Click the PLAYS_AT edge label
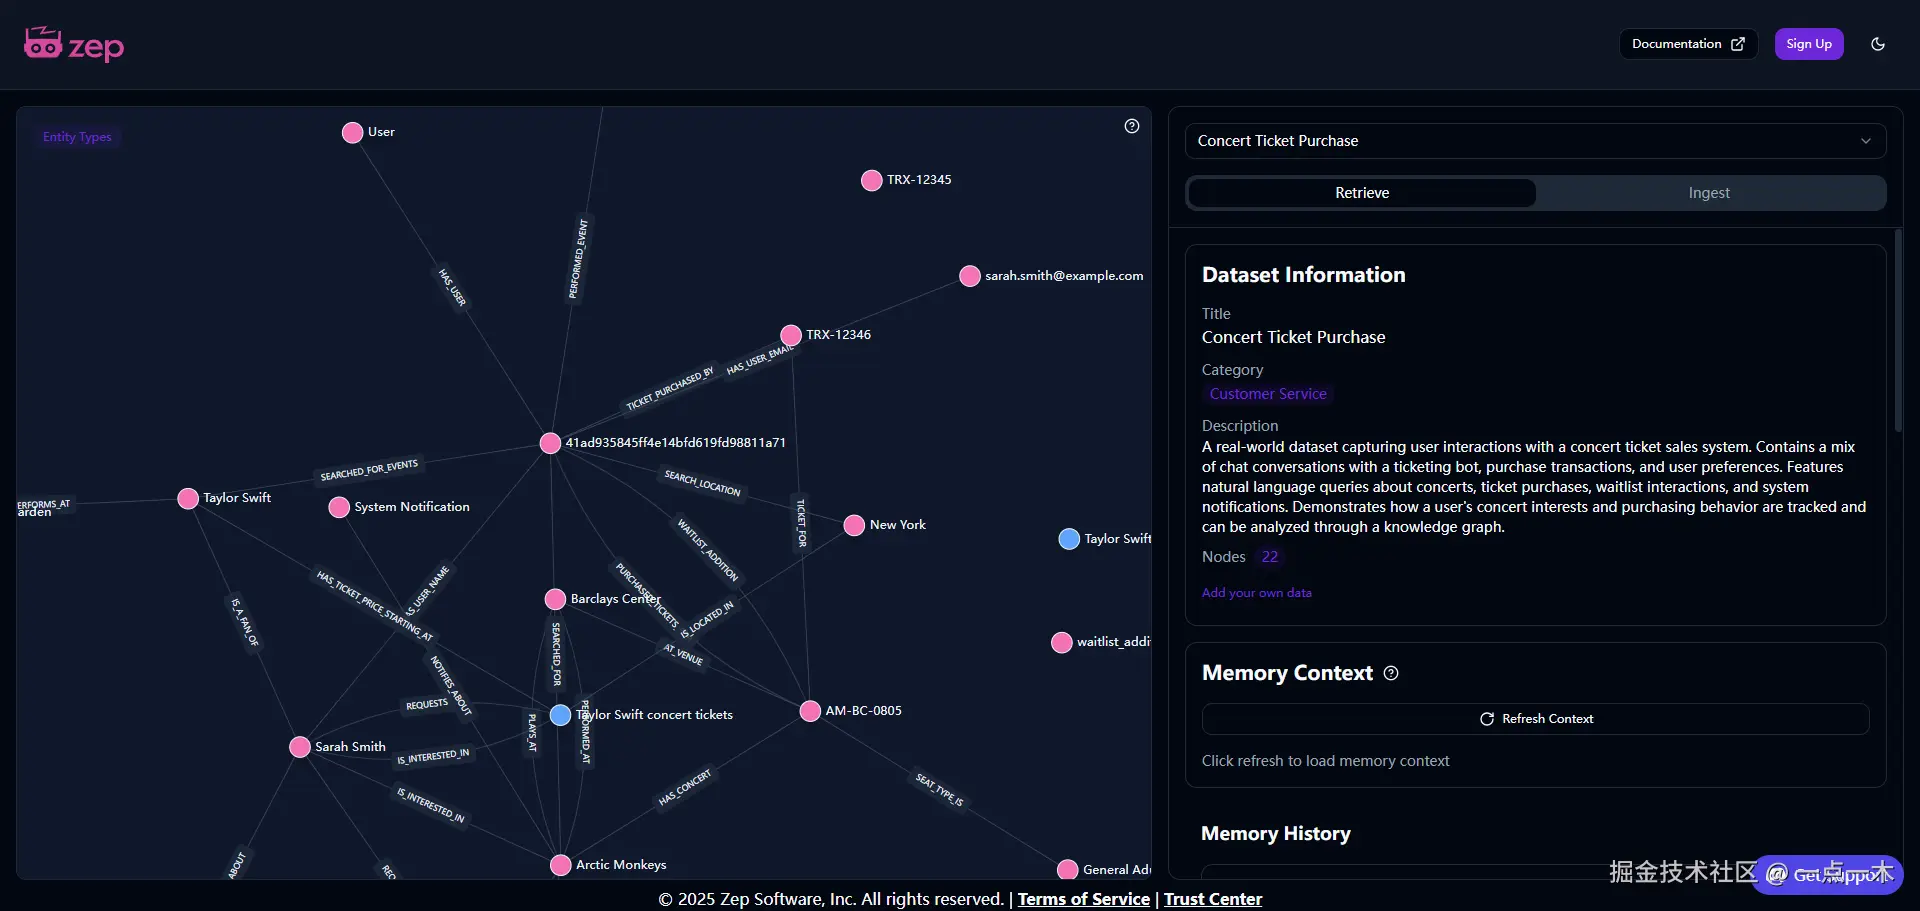The image size is (1920, 911). [x=532, y=732]
